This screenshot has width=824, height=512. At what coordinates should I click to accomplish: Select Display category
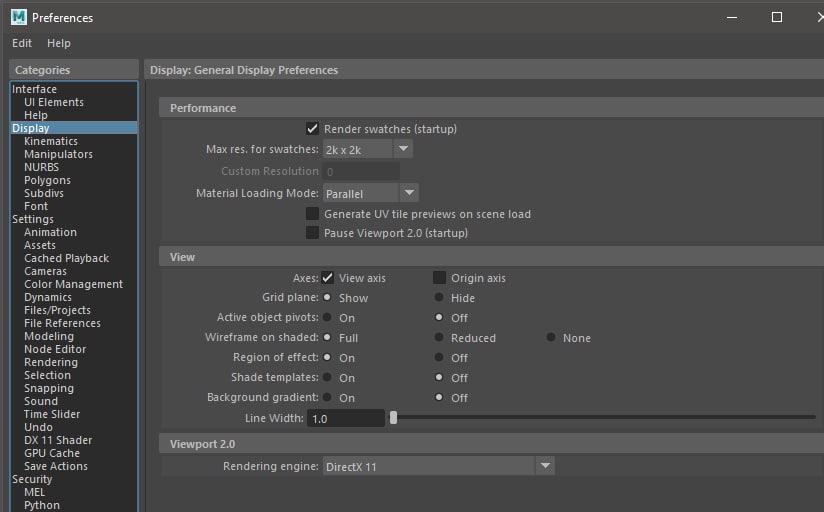pyautogui.click(x=74, y=128)
